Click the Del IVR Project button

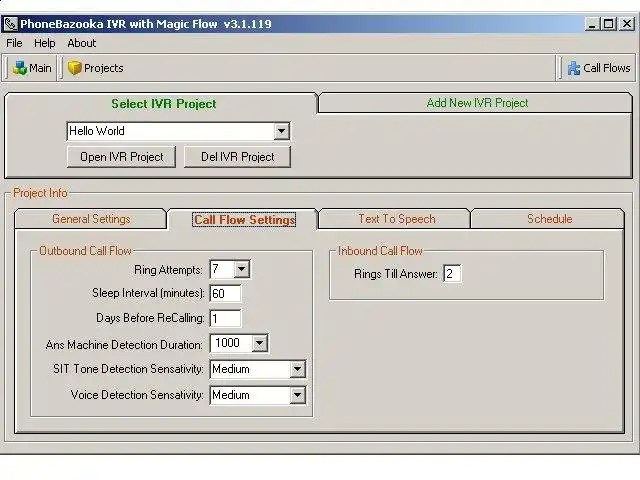click(238, 157)
